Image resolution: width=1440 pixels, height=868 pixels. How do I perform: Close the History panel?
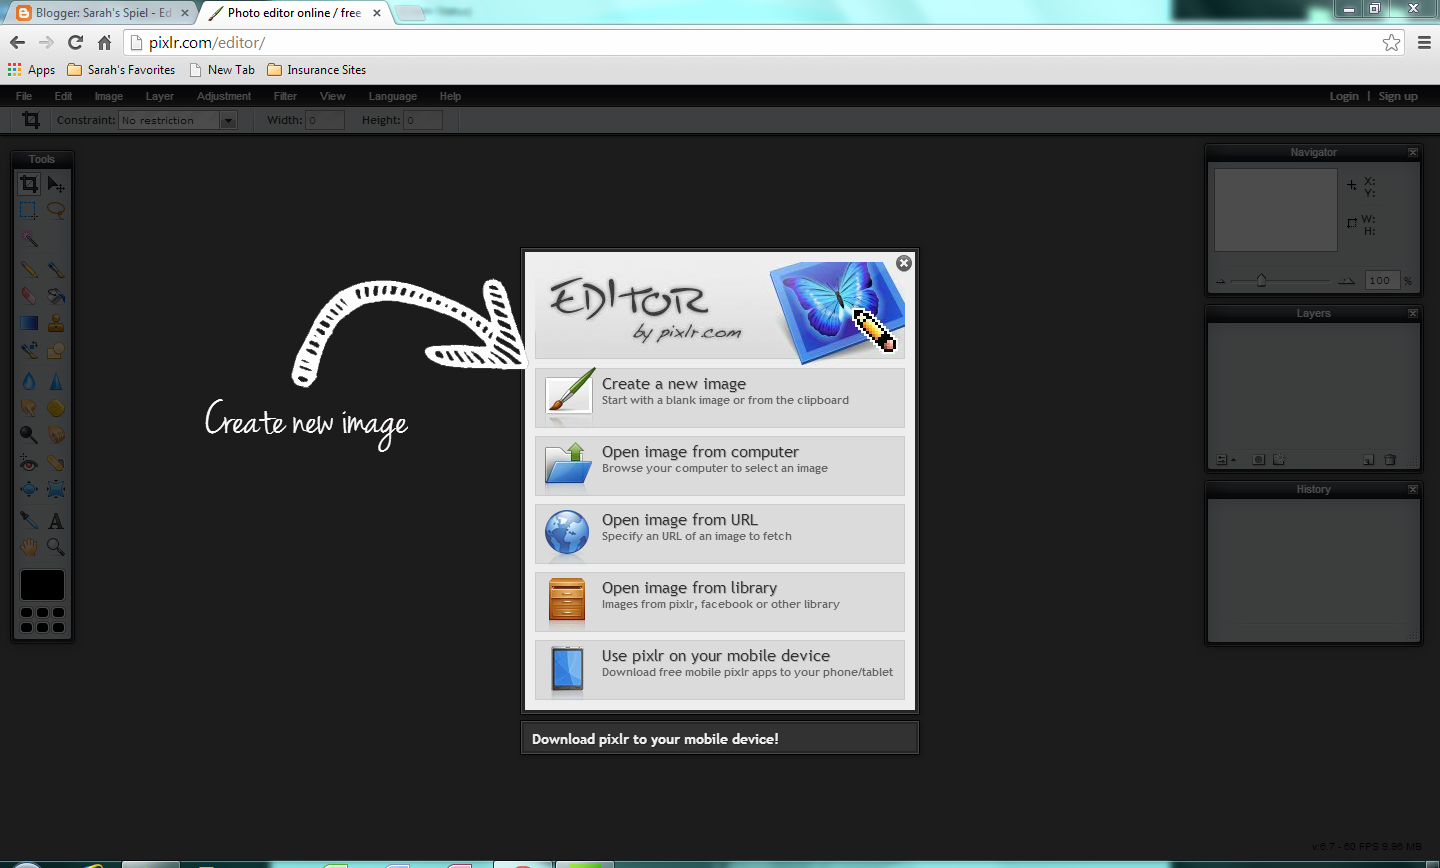1413,489
